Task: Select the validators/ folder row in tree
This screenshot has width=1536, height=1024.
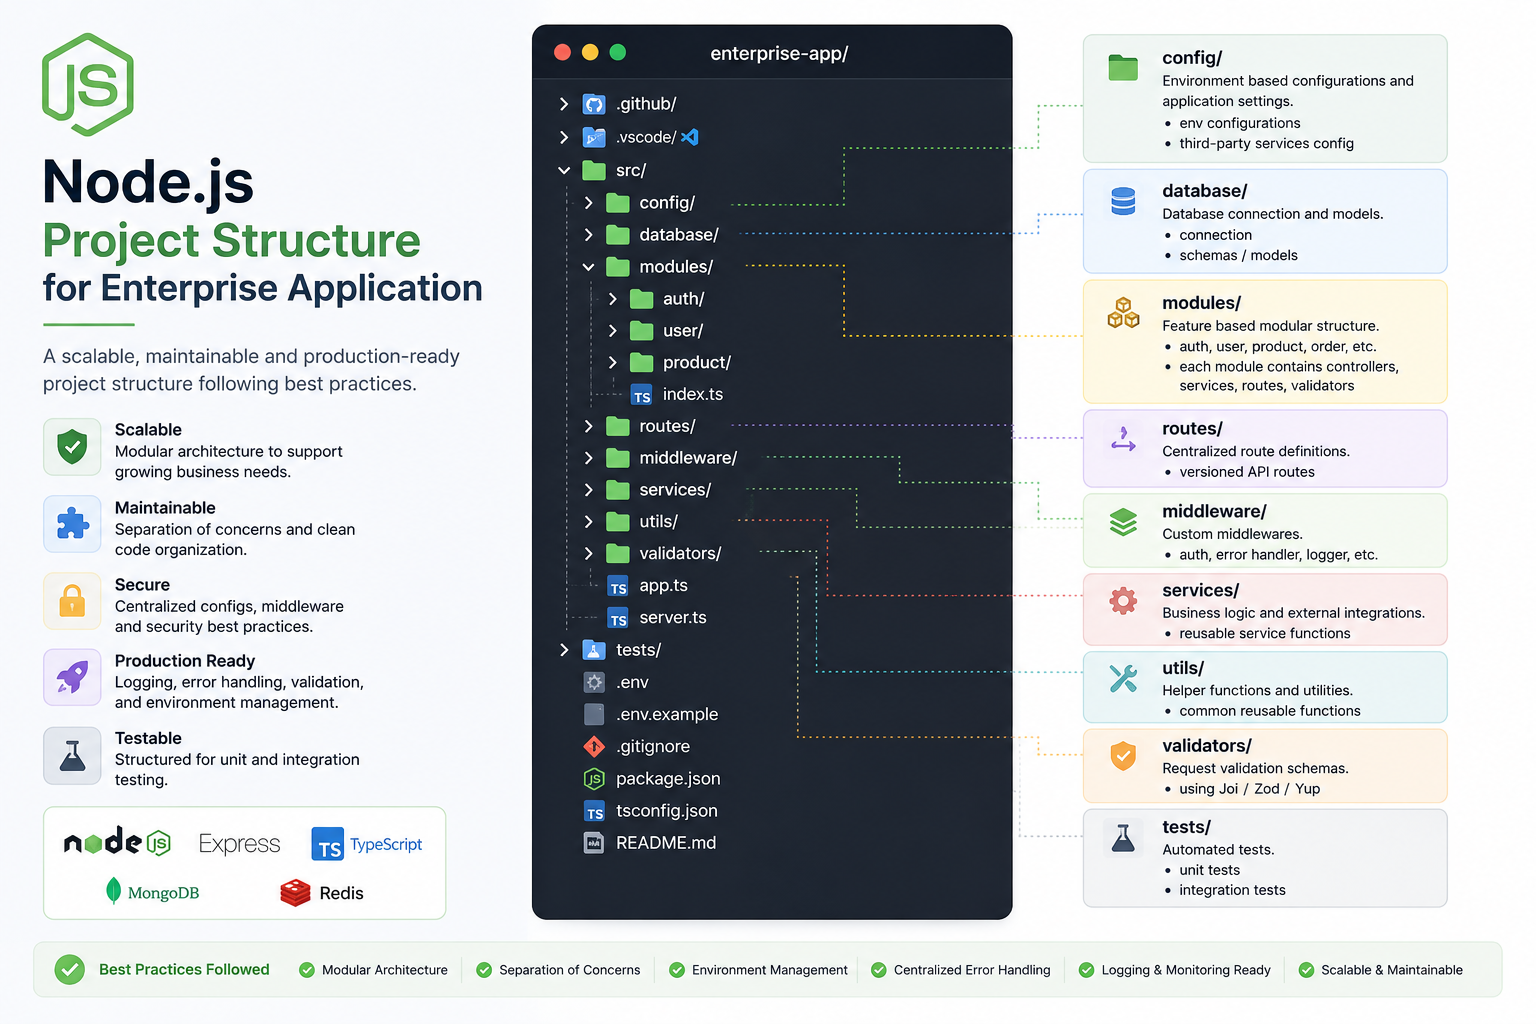Action: tap(652, 554)
